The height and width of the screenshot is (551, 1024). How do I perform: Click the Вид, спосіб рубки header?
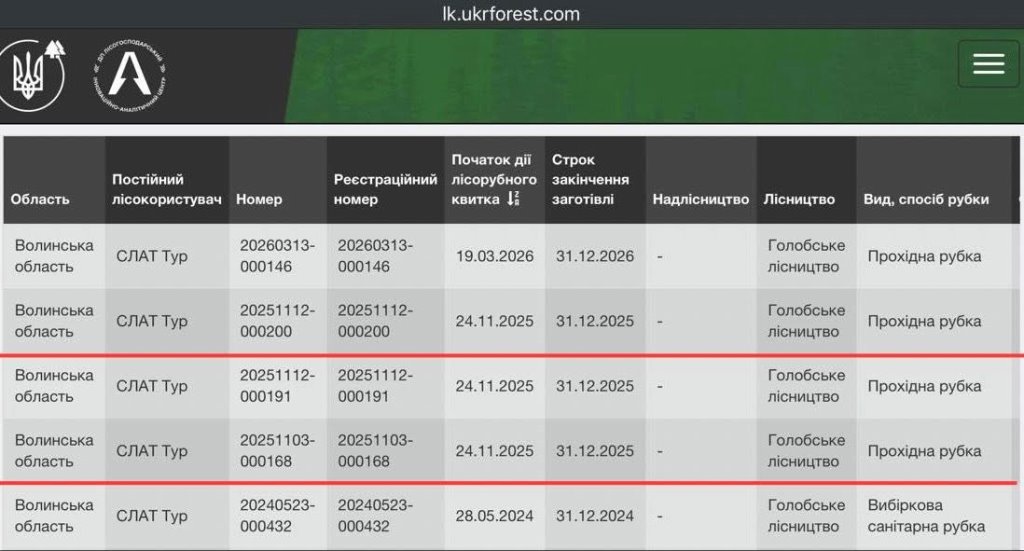[926, 199]
